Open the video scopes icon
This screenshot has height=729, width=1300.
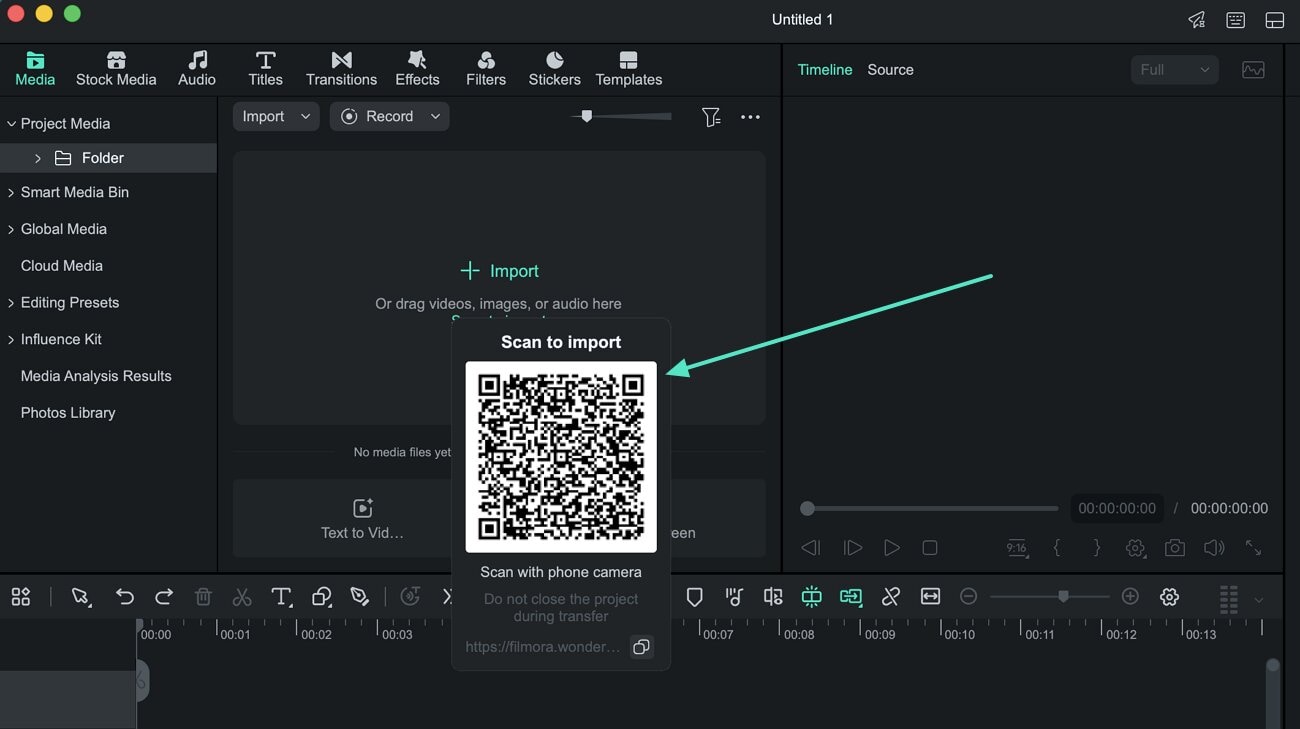[1253, 70]
